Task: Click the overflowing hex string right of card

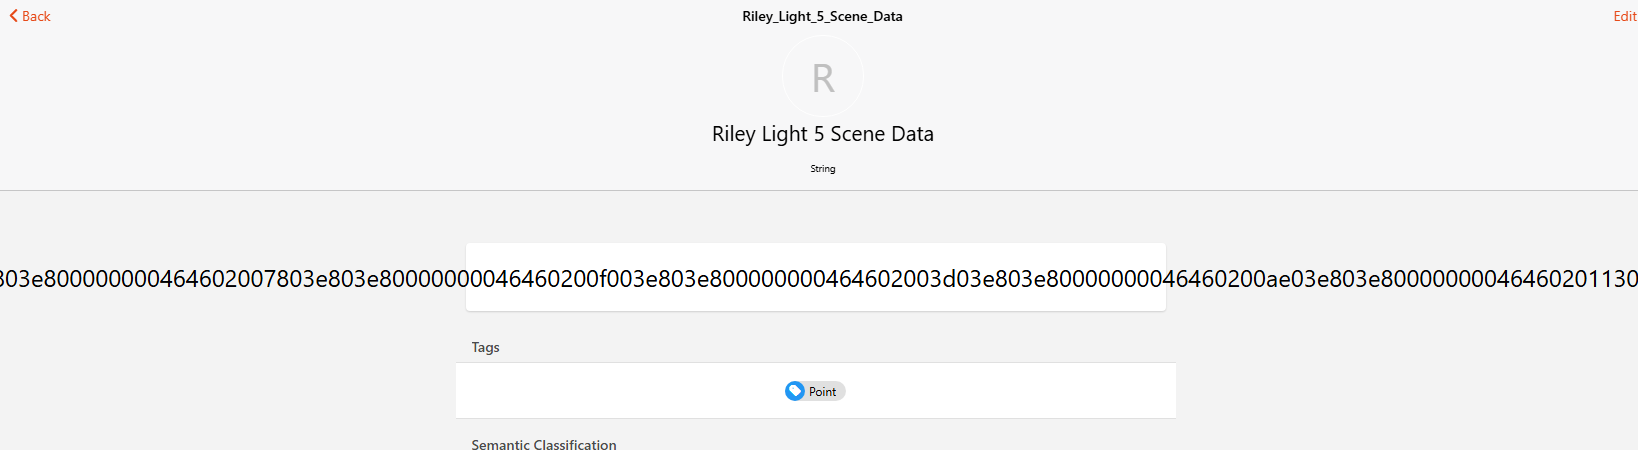Action: point(1402,279)
